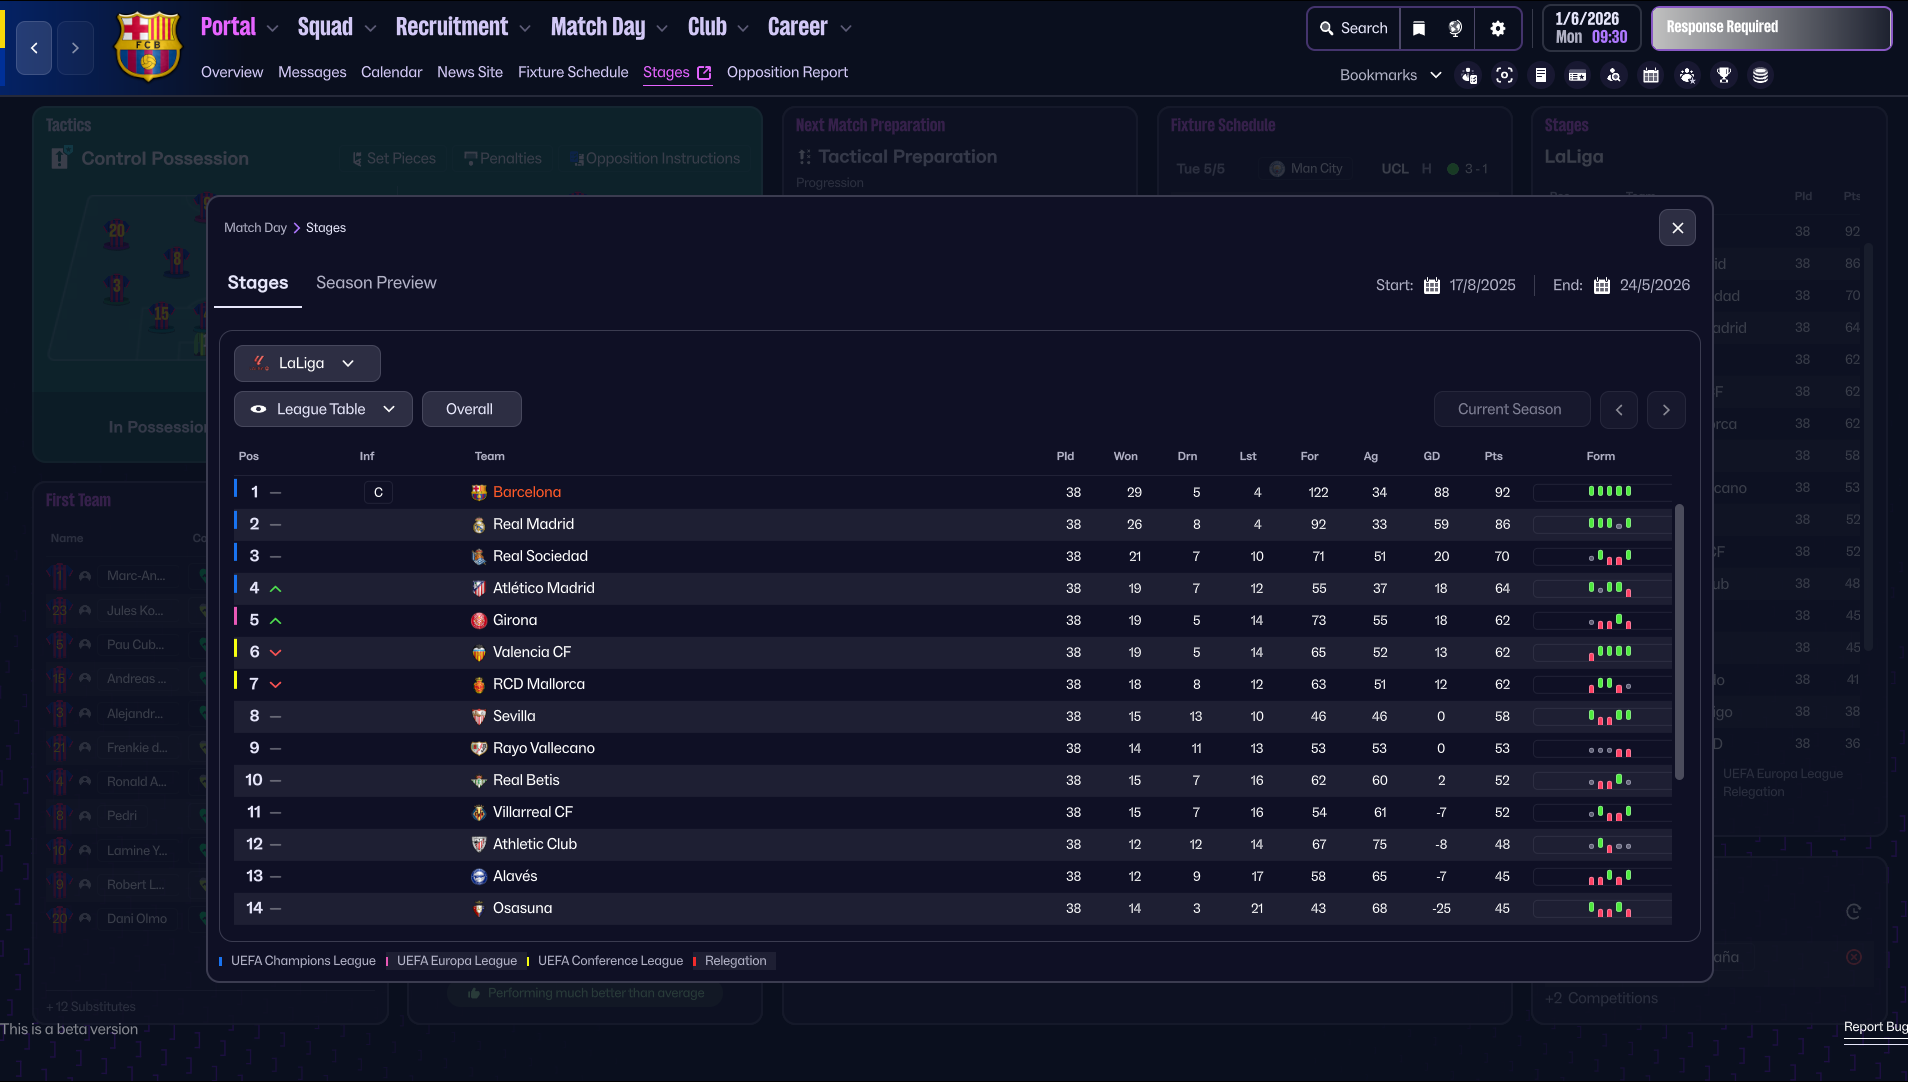1908x1082 pixels.
Task: Click the stacked coins finances shortcut icon
Action: click(1760, 75)
